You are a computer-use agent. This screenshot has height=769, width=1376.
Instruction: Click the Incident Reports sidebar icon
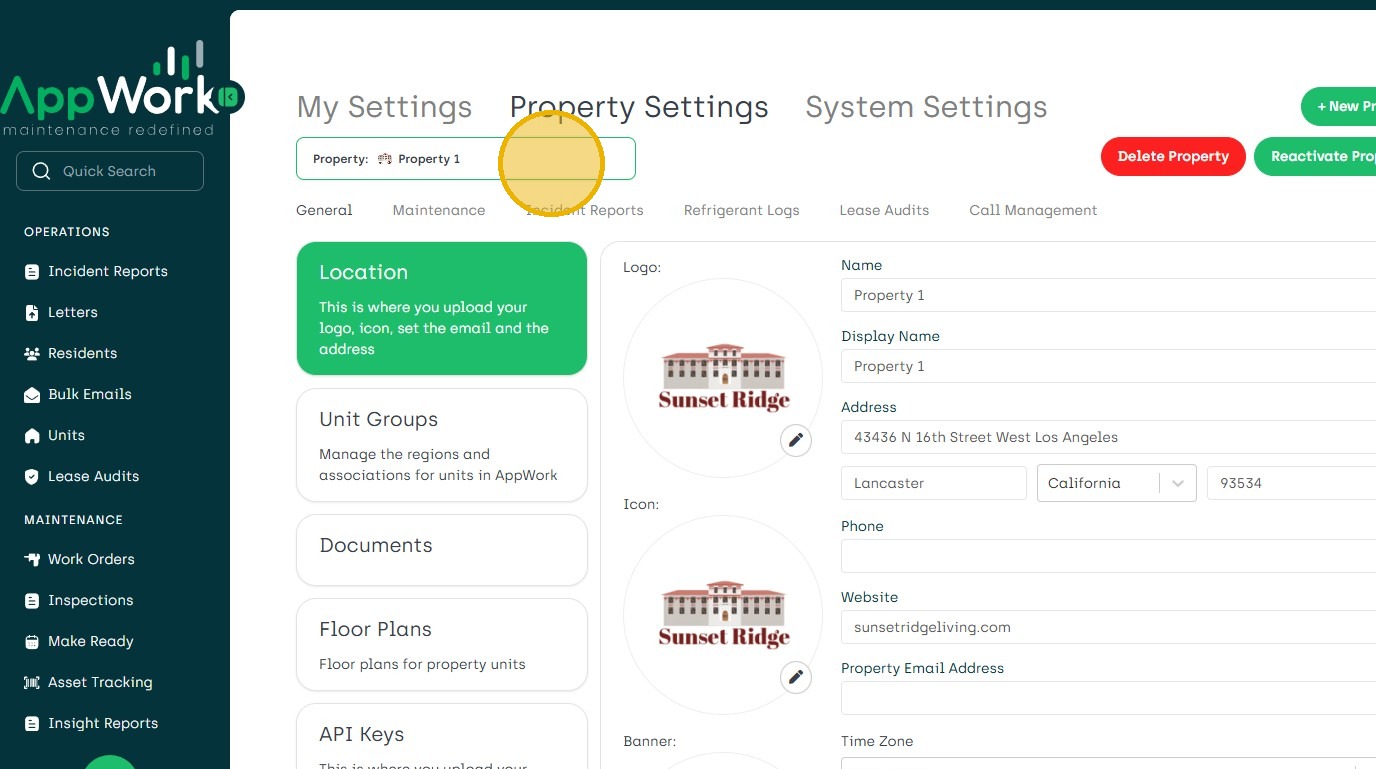tap(32, 272)
